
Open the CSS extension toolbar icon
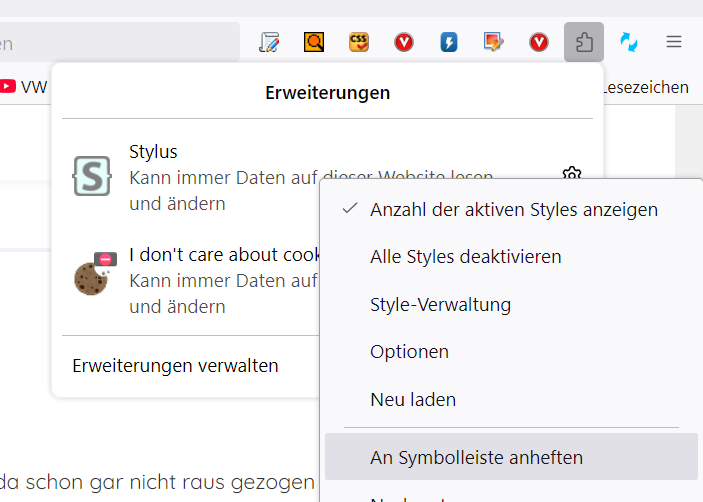click(359, 42)
